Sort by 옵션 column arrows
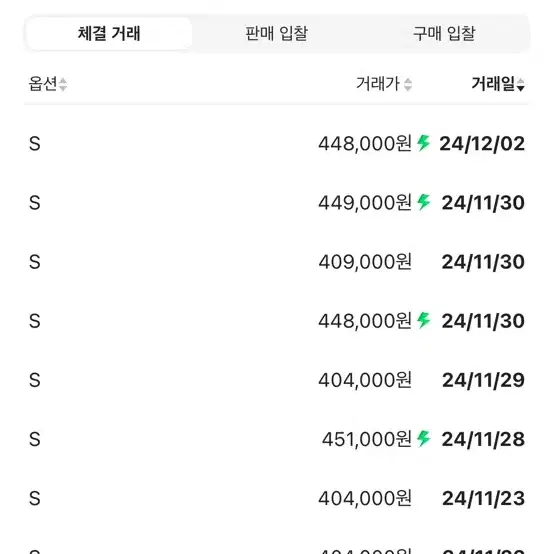The image size is (554, 554). (63, 84)
